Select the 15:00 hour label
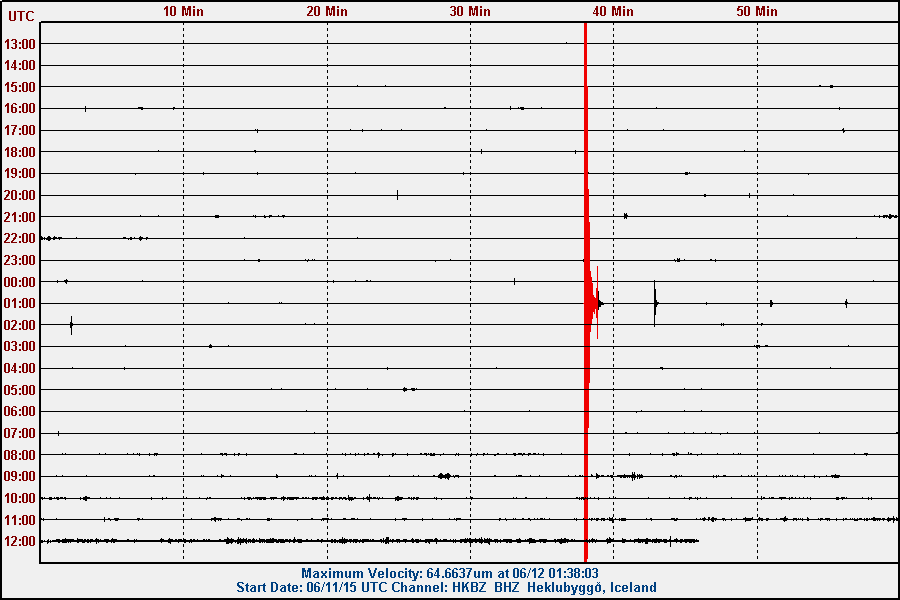The width and height of the screenshot is (900, 600). [x=20, y=87]
